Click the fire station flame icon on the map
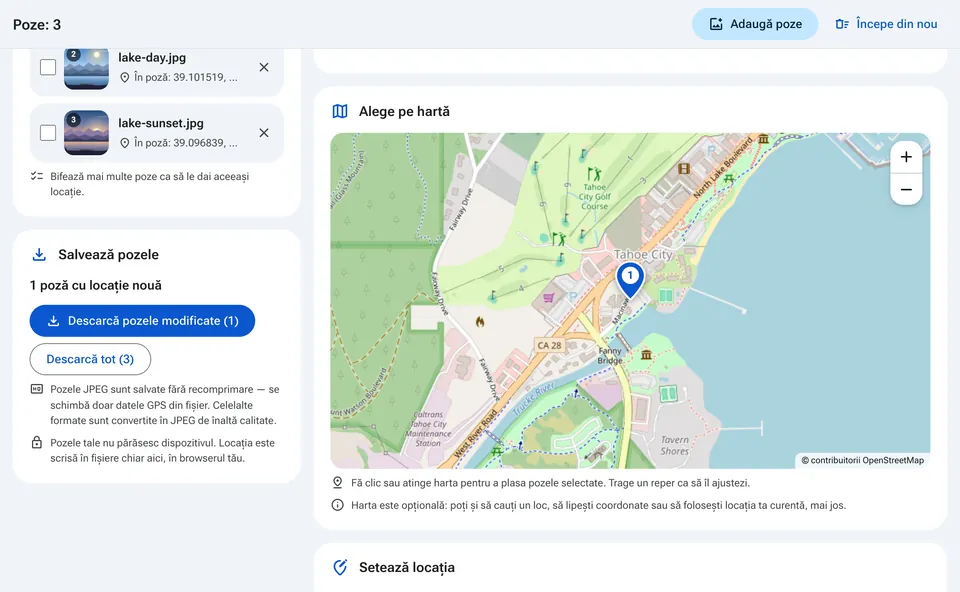The height and width of the screenshot is (592, 960). click(x=479, y=321)
